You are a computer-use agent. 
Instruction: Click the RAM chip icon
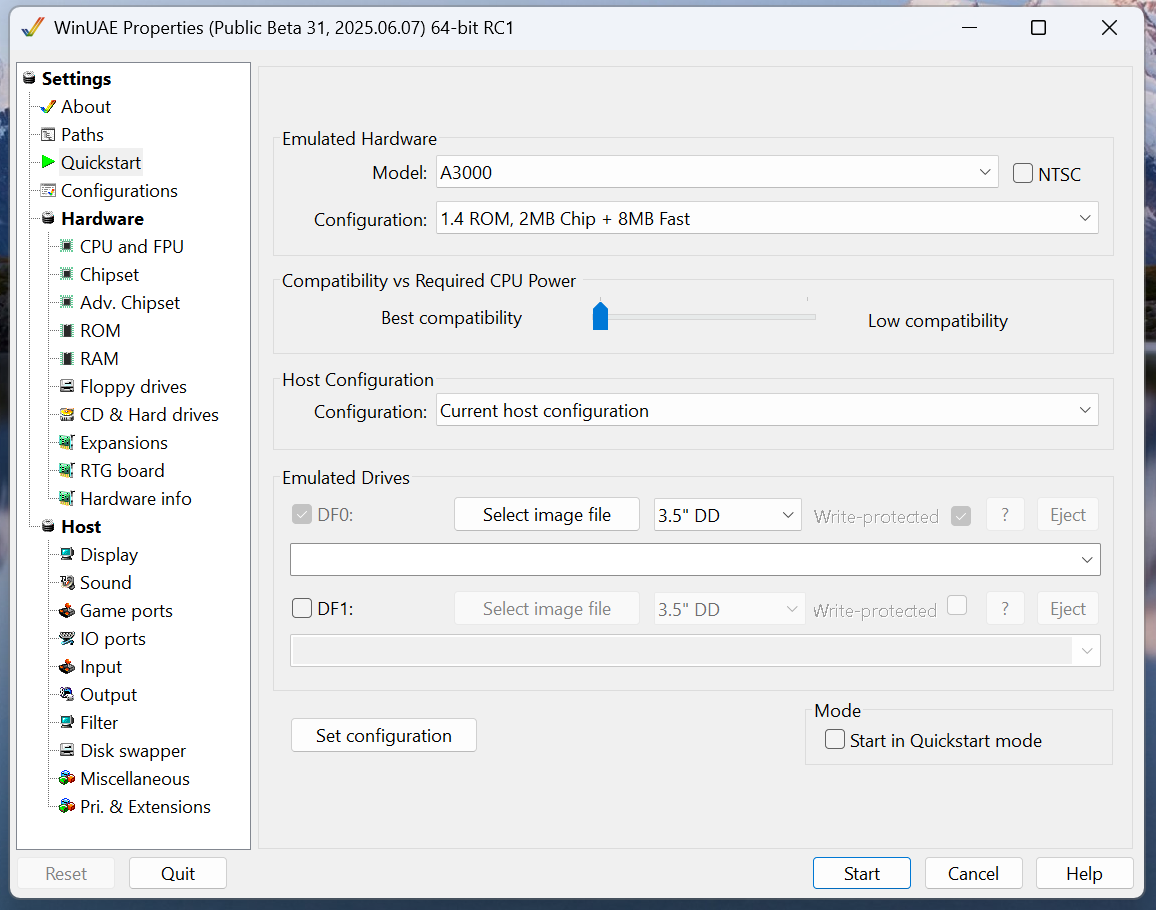[x=66, y=358]
